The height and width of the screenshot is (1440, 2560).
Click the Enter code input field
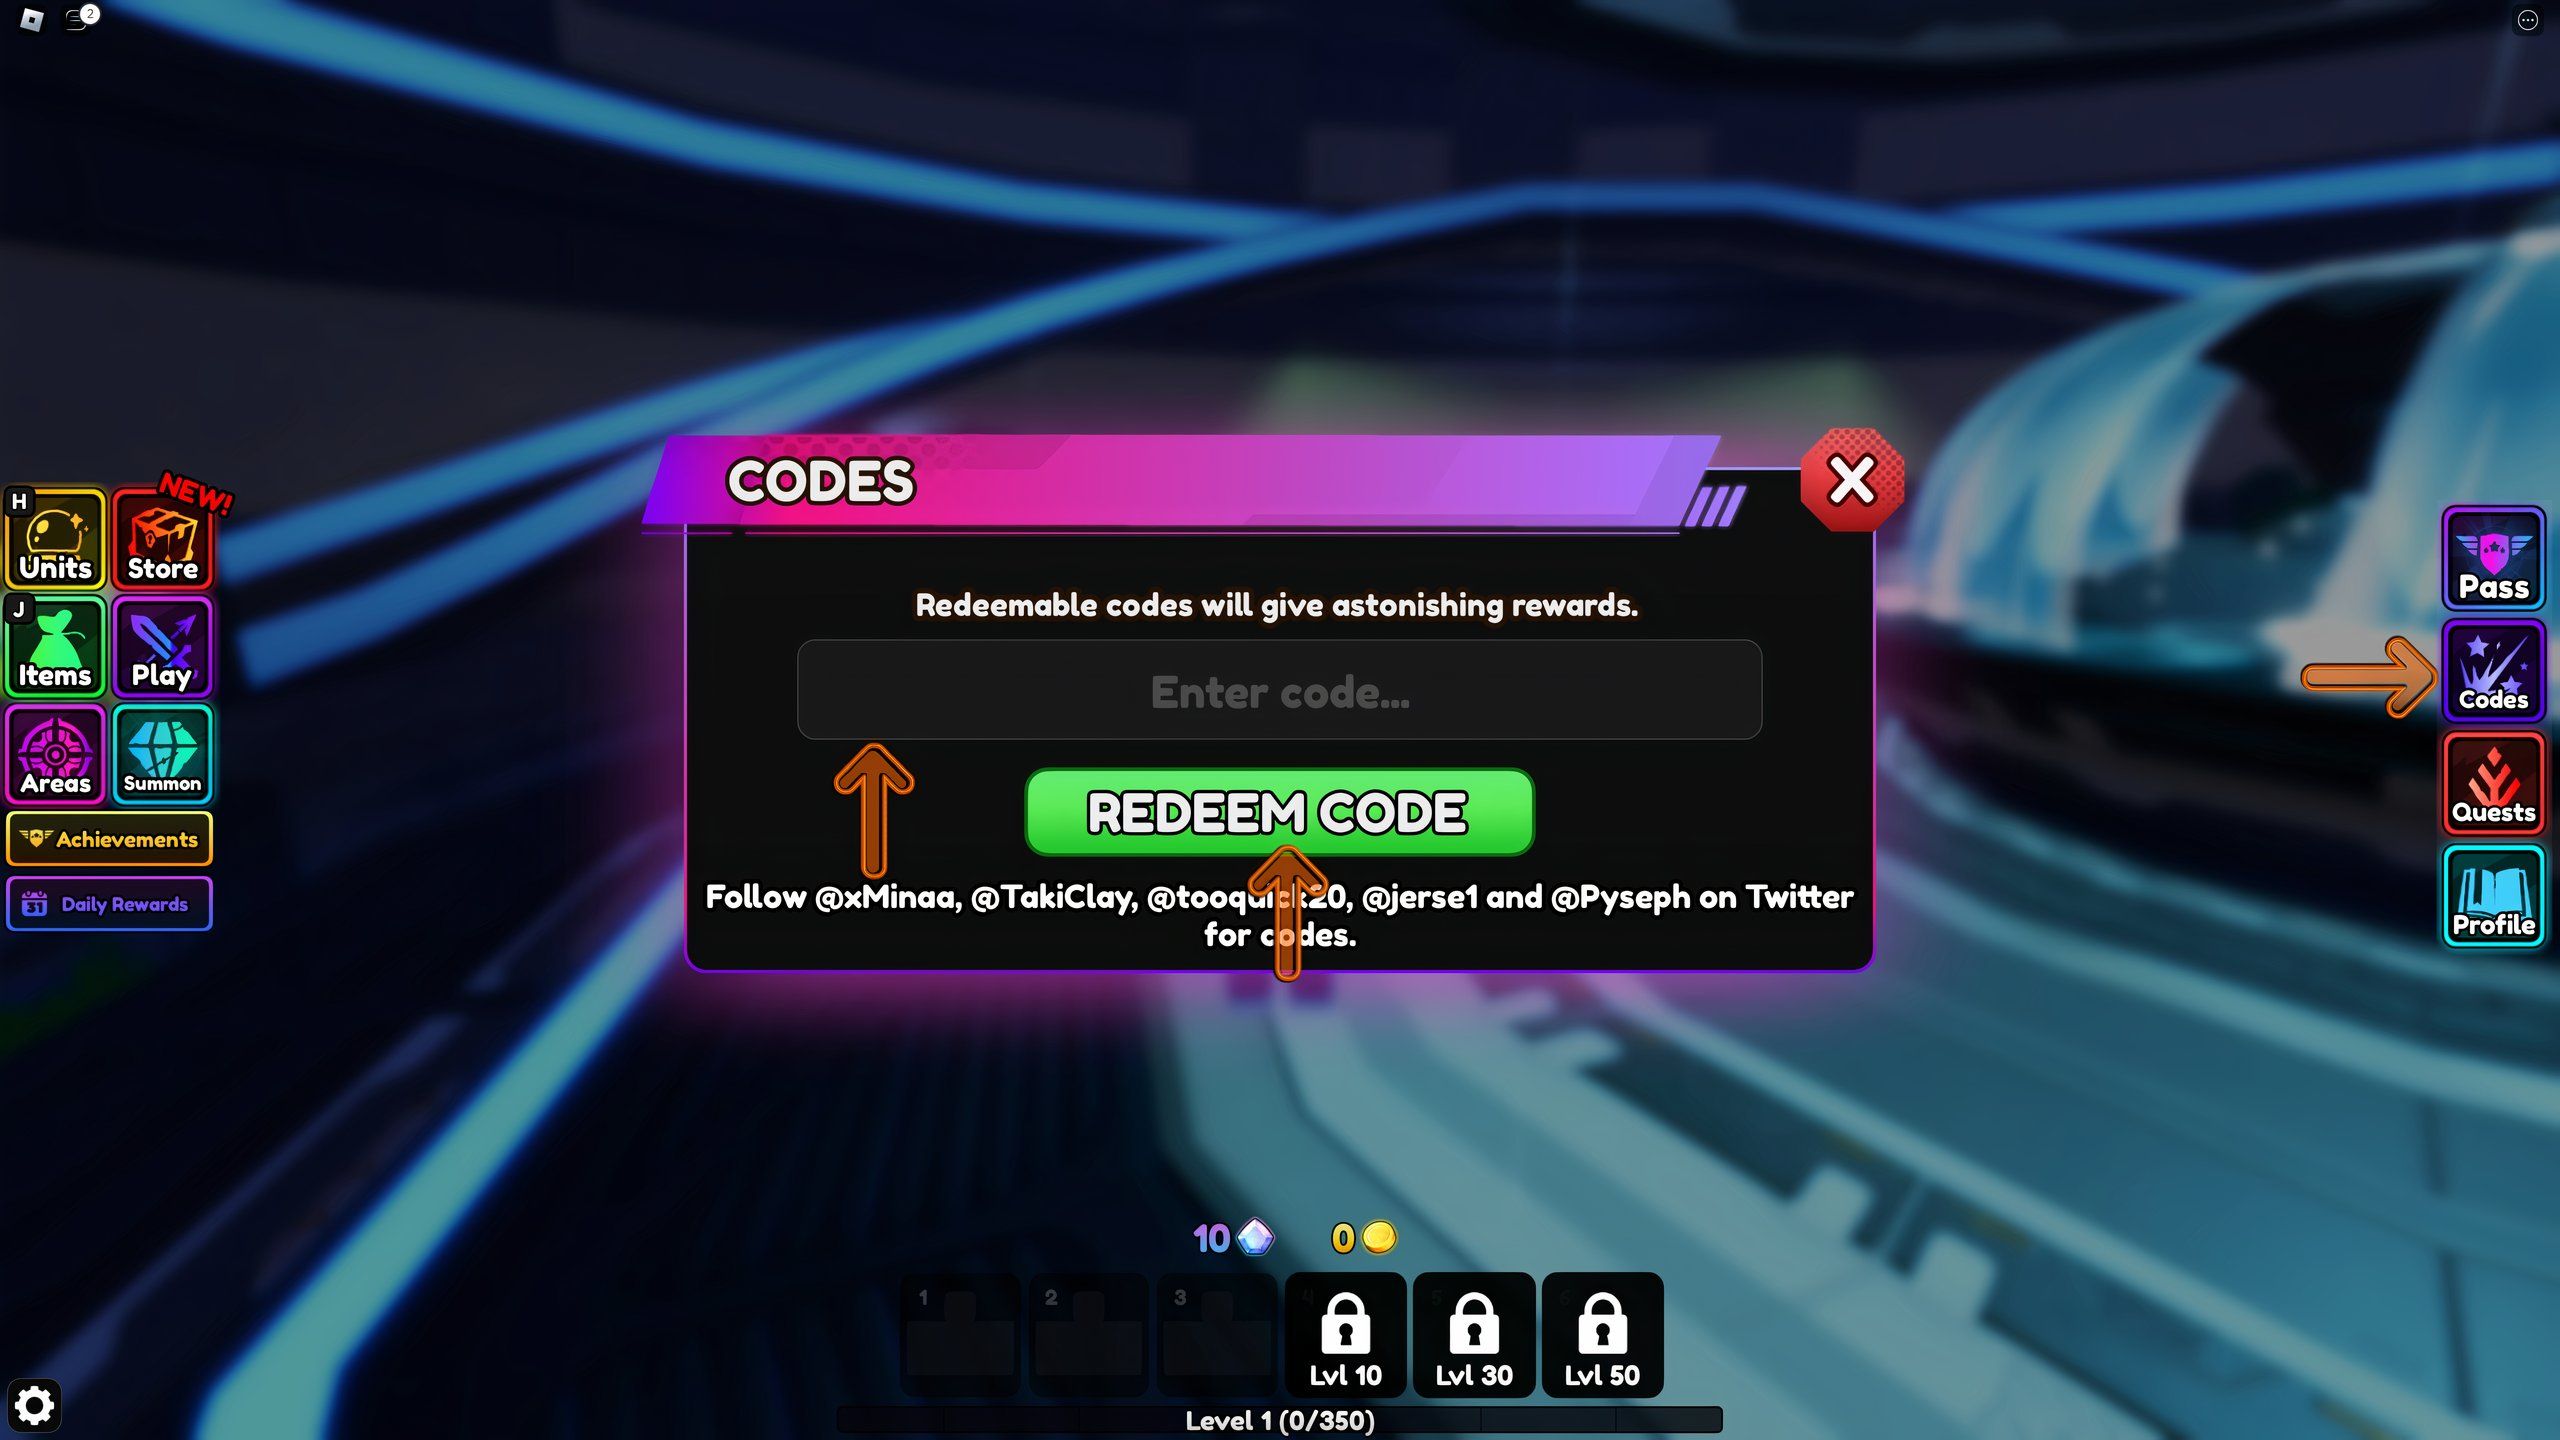coord(1280,691)
